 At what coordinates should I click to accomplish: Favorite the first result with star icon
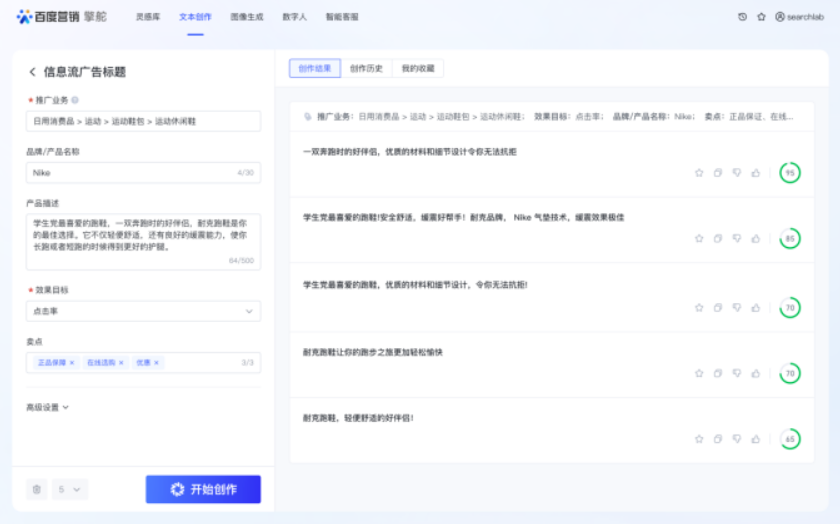[x=699, y=173]
